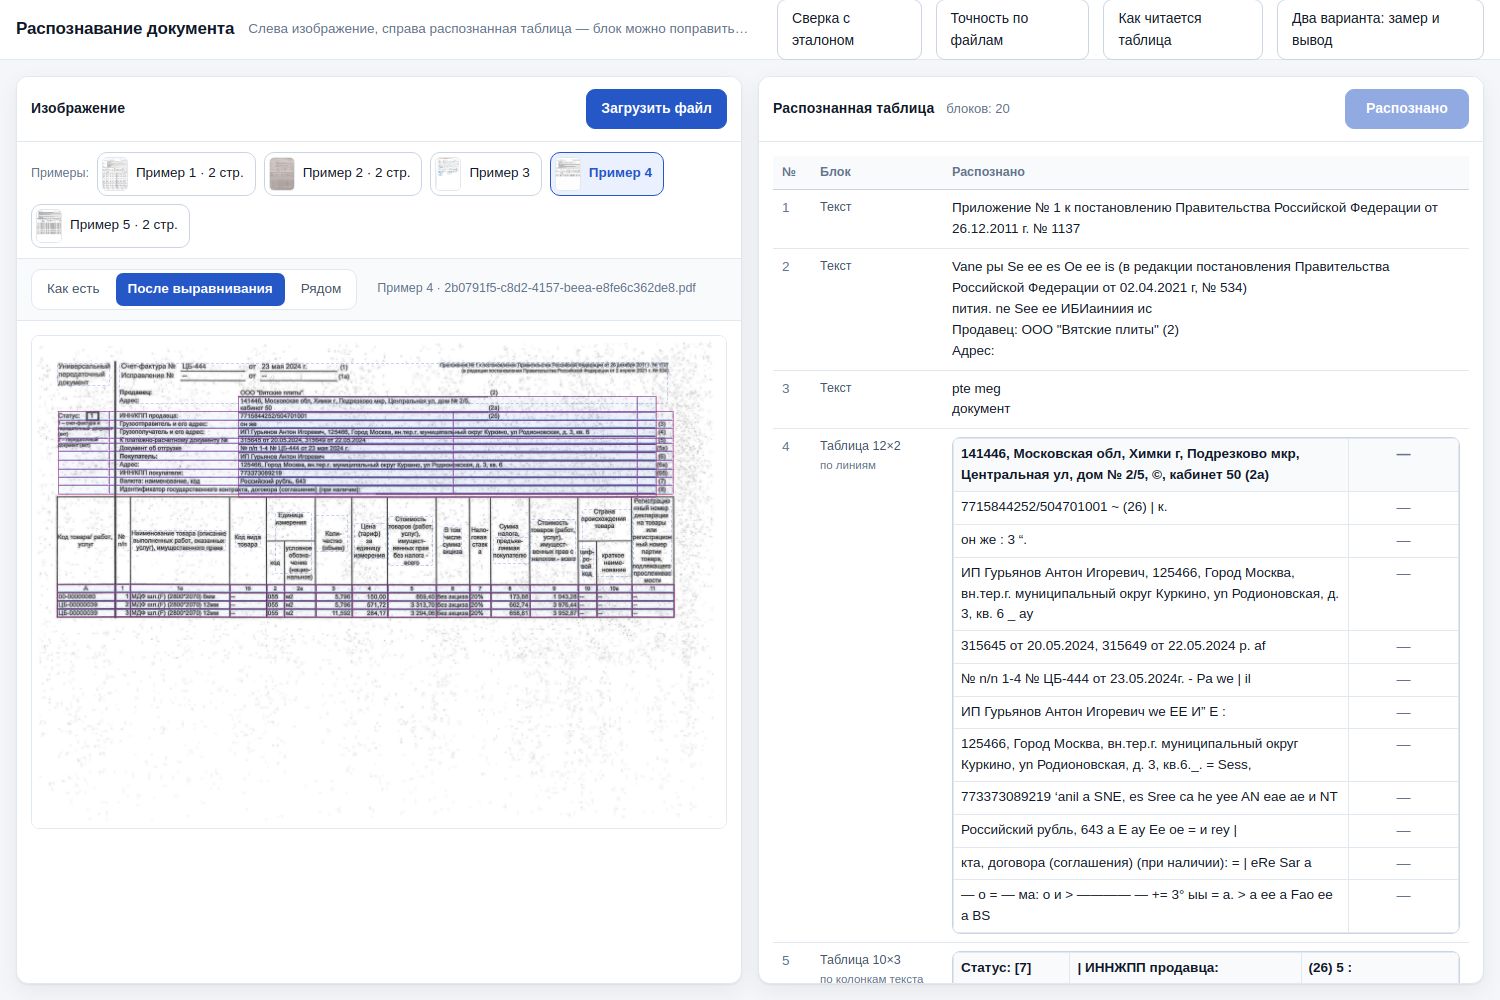Click cell "141446, Московская обл, Химки г"
Image resolution: width=1500 pixels, height=1000 pixels.
pos(1150,464)
